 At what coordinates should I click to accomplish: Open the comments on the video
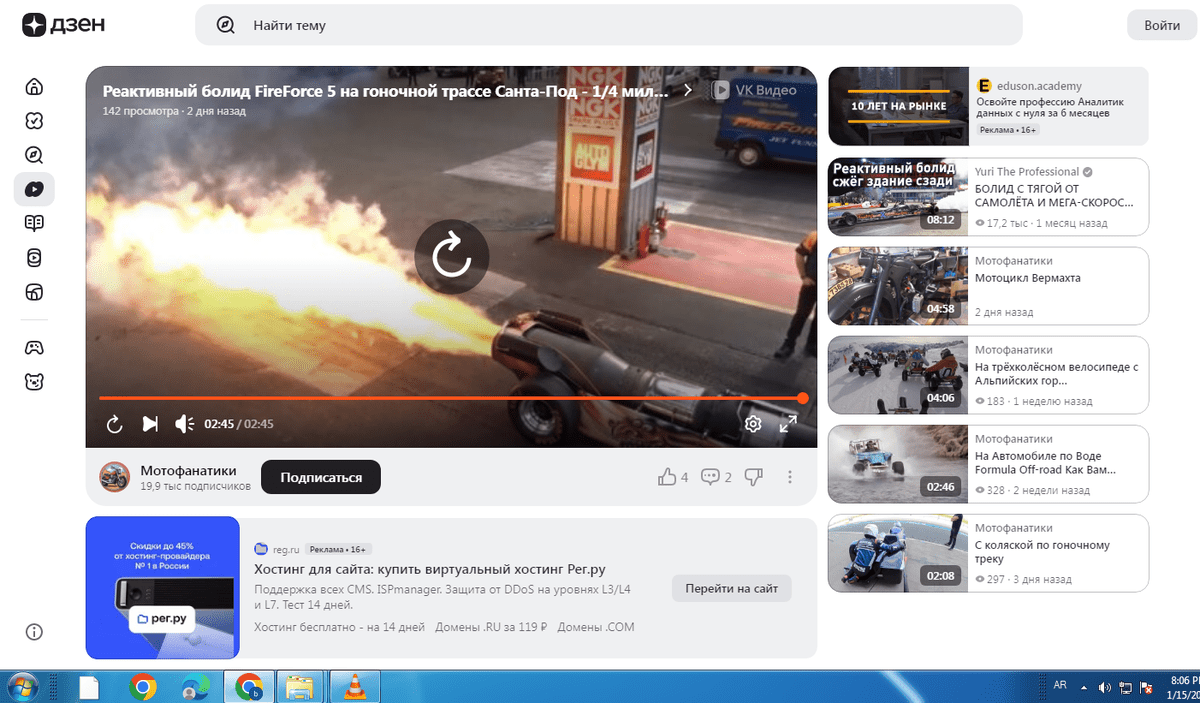(x=716, y=477)
